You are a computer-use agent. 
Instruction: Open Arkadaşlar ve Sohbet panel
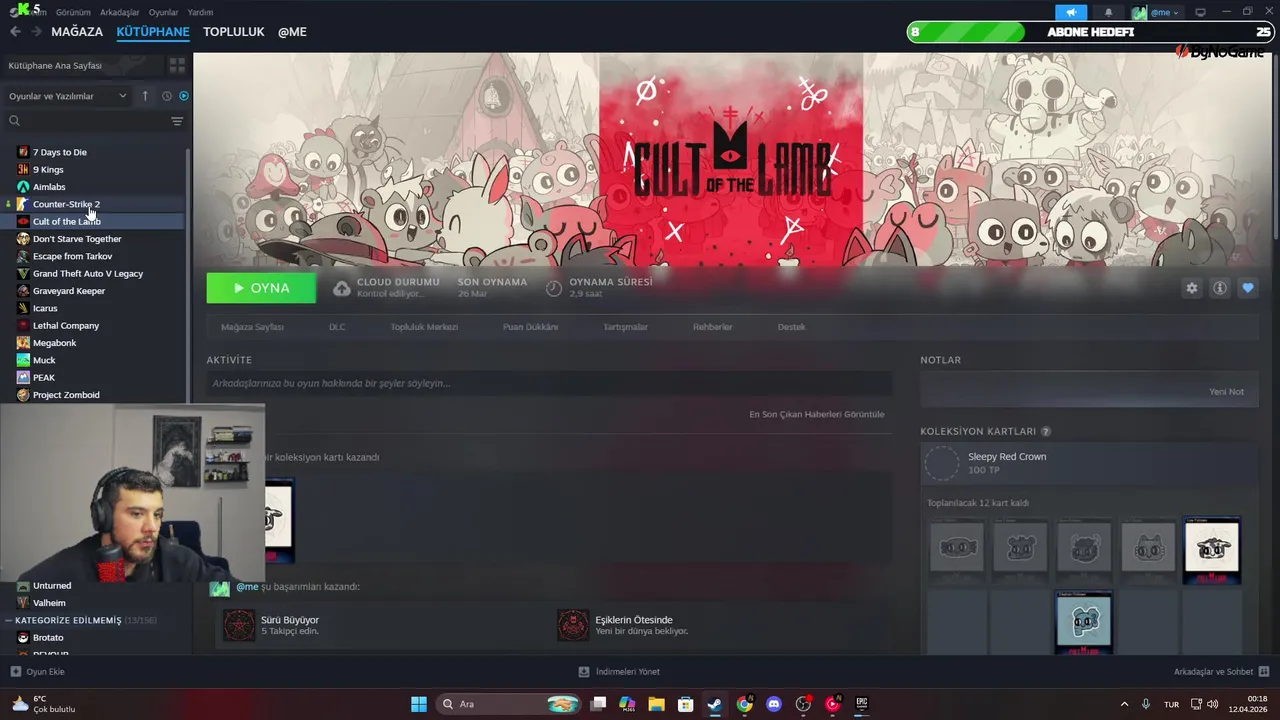[x=1221, y=672]
